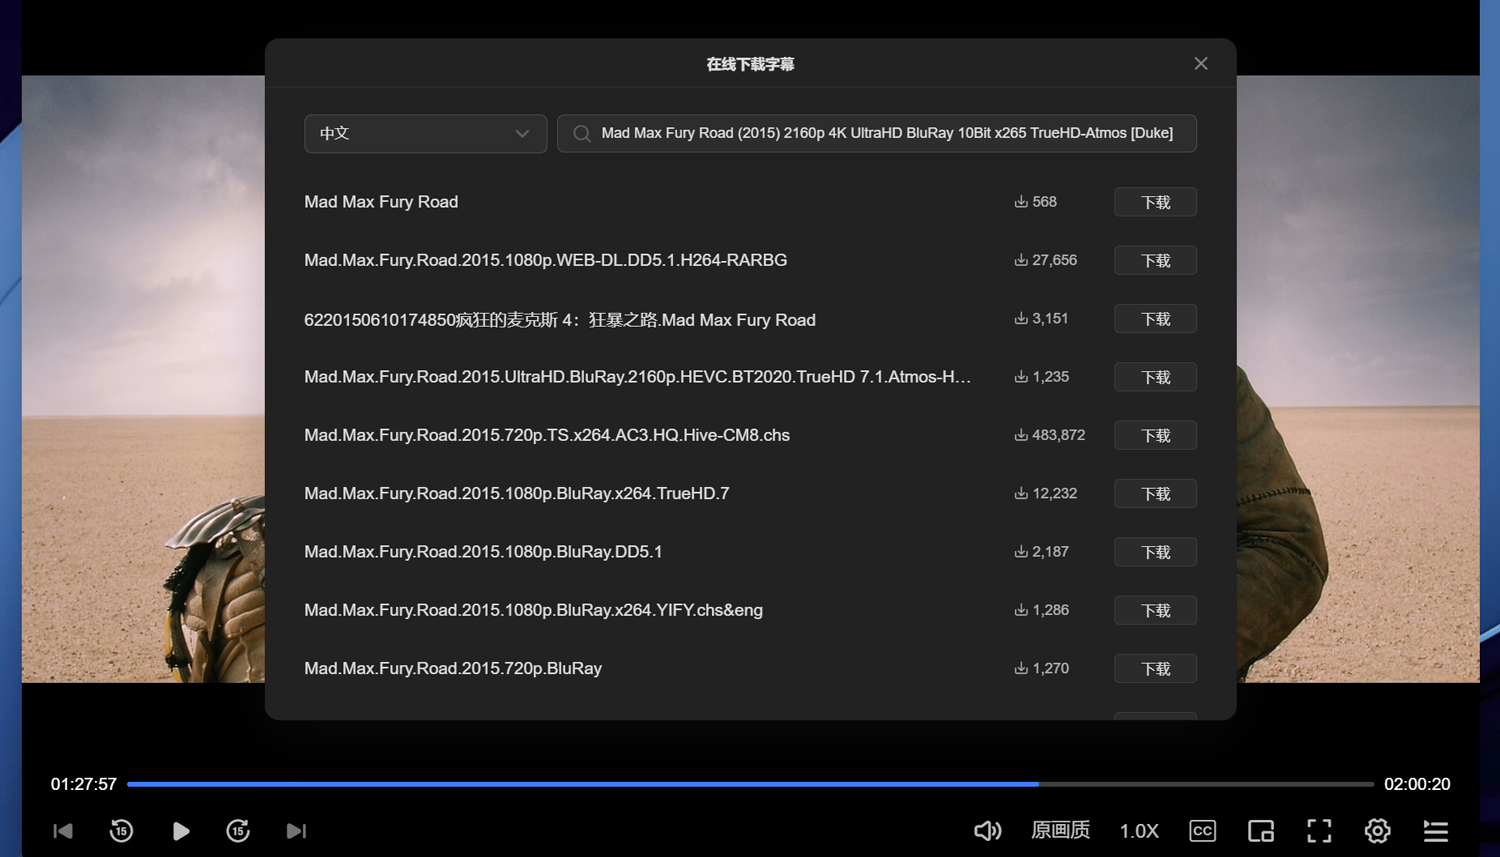
Task: Open the CC subtitle settings
Action: tap(1203, 831)
